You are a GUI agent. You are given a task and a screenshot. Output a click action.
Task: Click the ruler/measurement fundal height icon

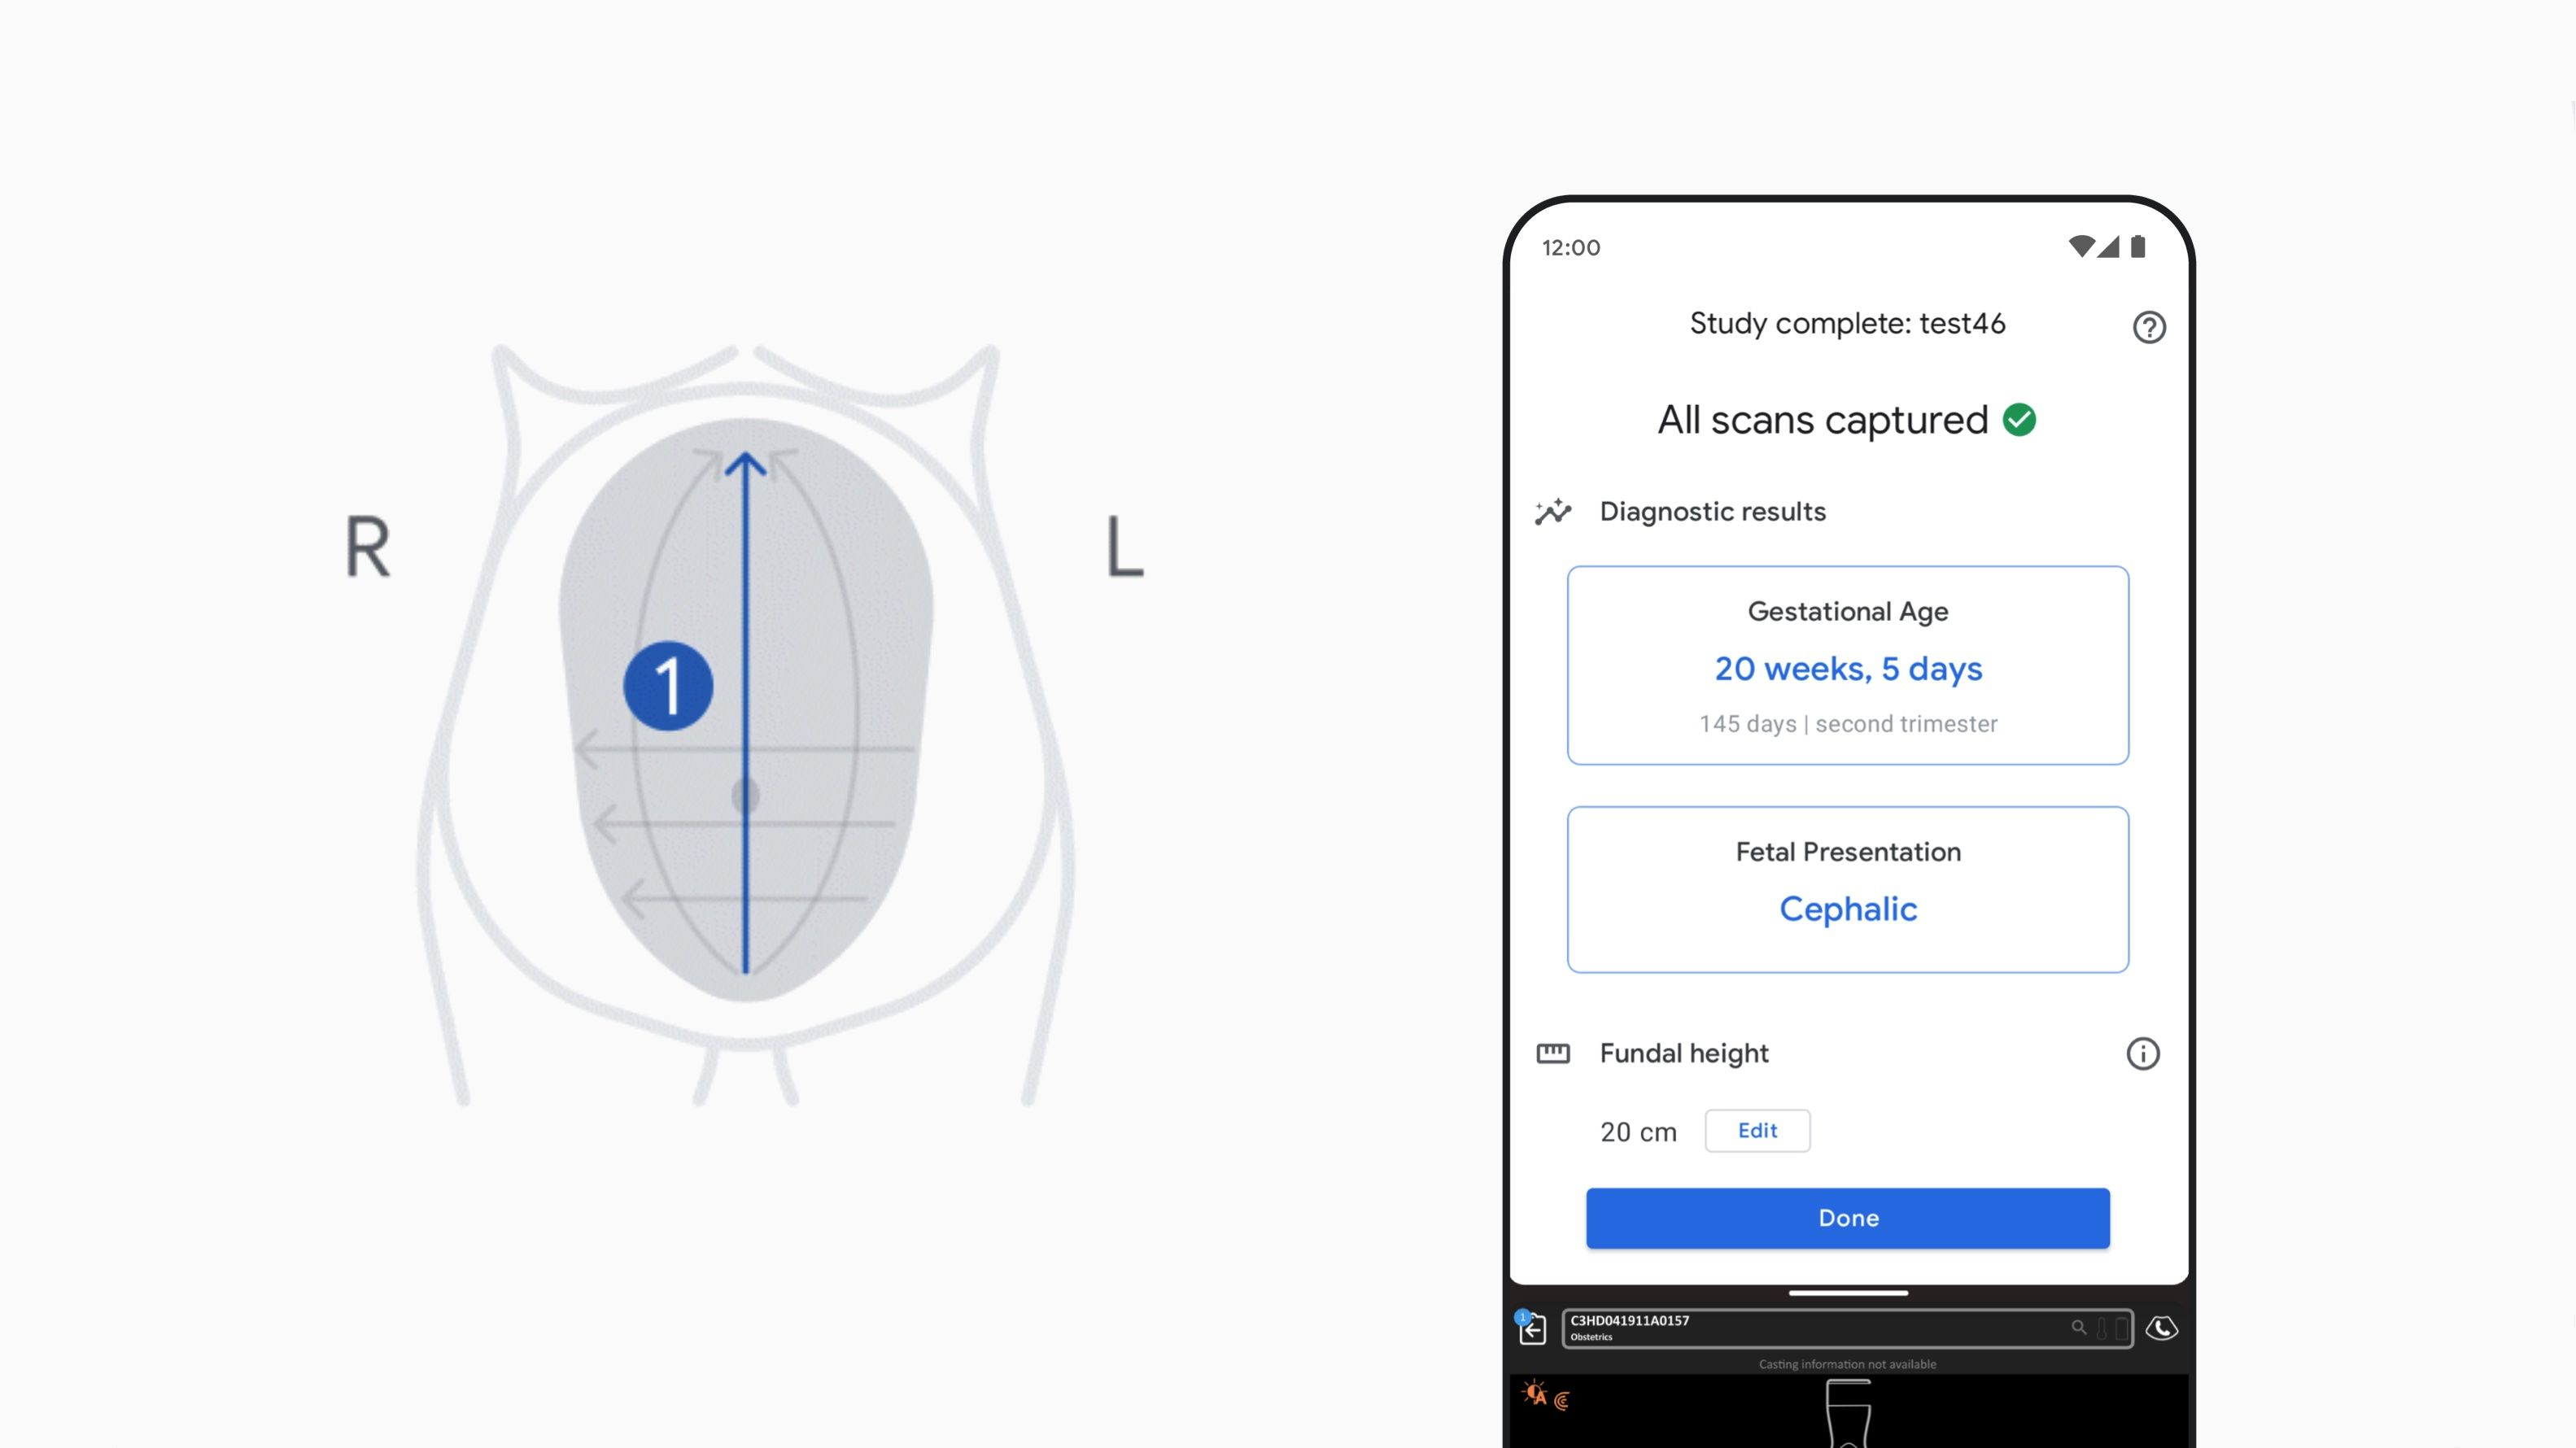pyautogui.click(x=1552, y=1053)
